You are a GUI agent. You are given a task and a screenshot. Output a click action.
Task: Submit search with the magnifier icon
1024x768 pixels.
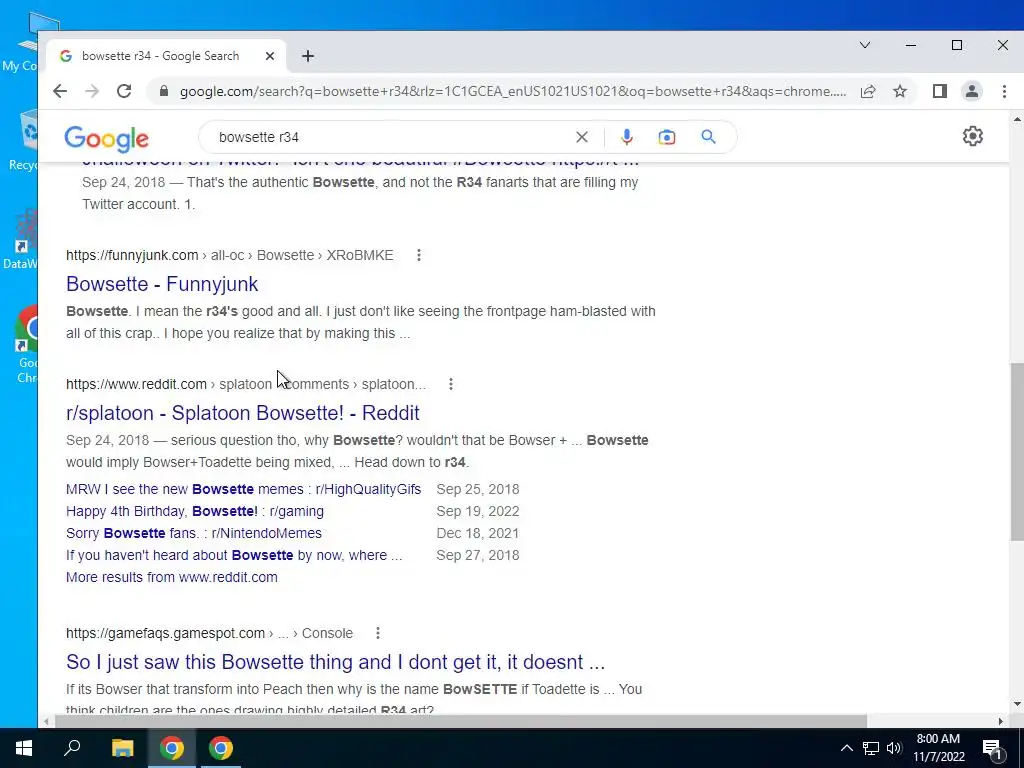tap(709, 137)
